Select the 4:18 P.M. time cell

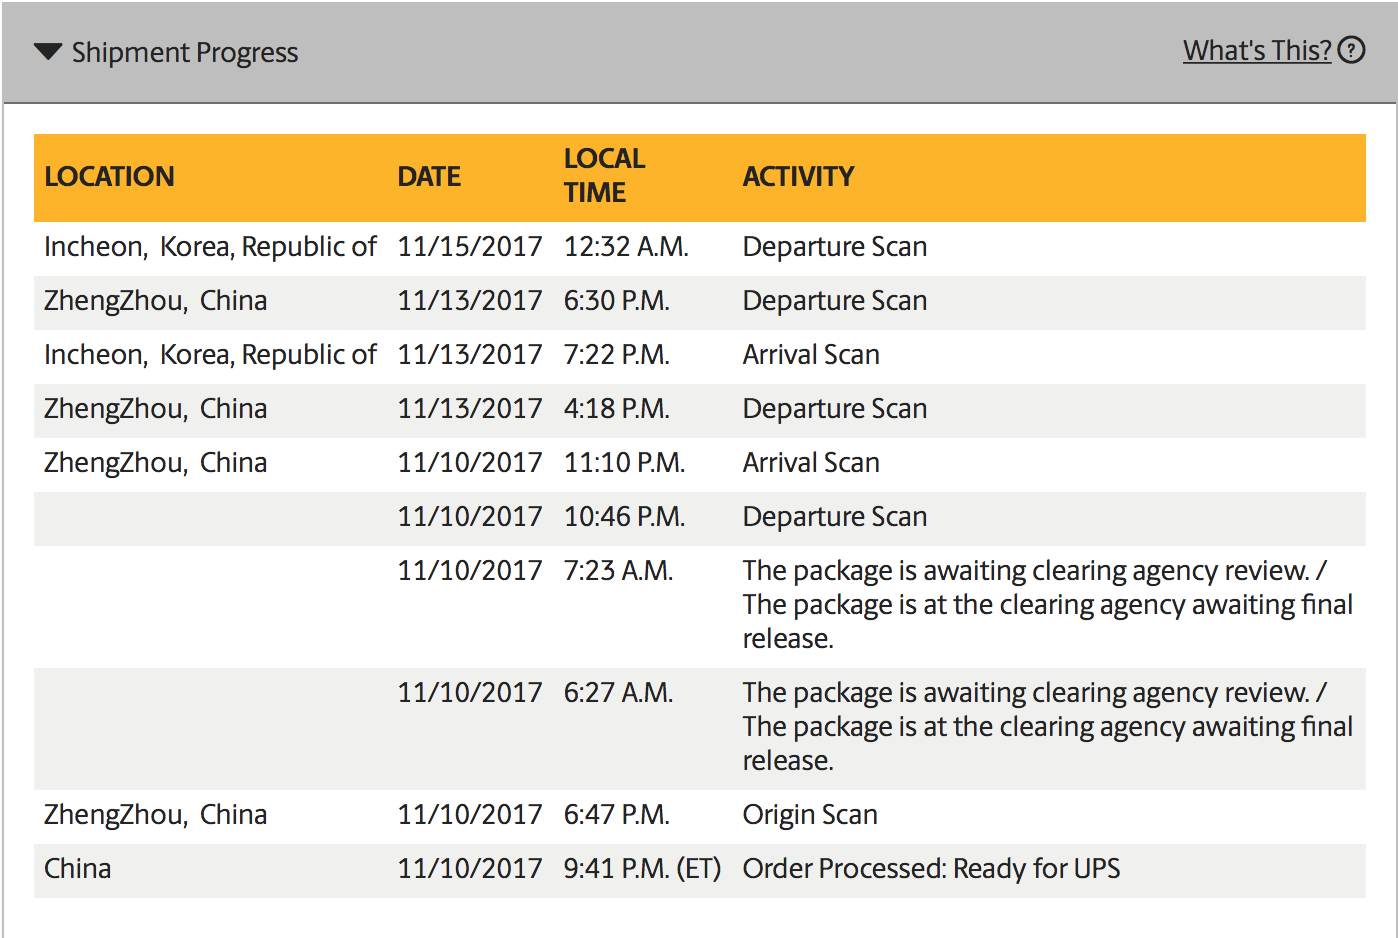click(x=616, y=409)
